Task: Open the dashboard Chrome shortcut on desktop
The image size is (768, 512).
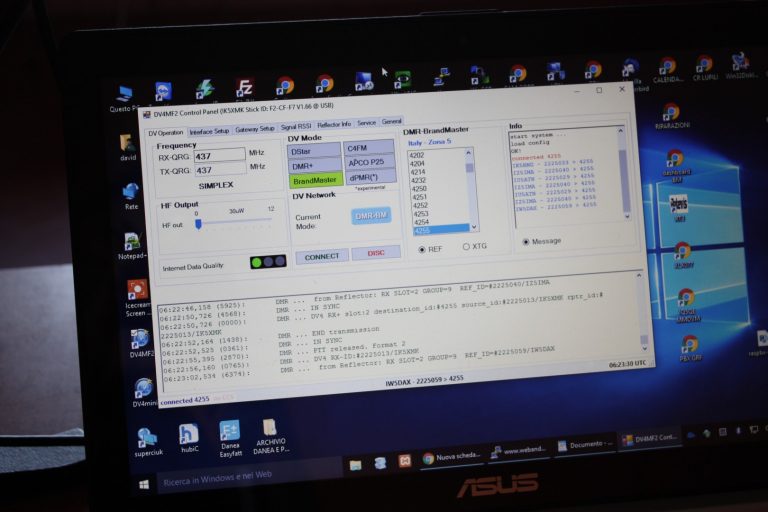Action: click(x=677, y=167)
